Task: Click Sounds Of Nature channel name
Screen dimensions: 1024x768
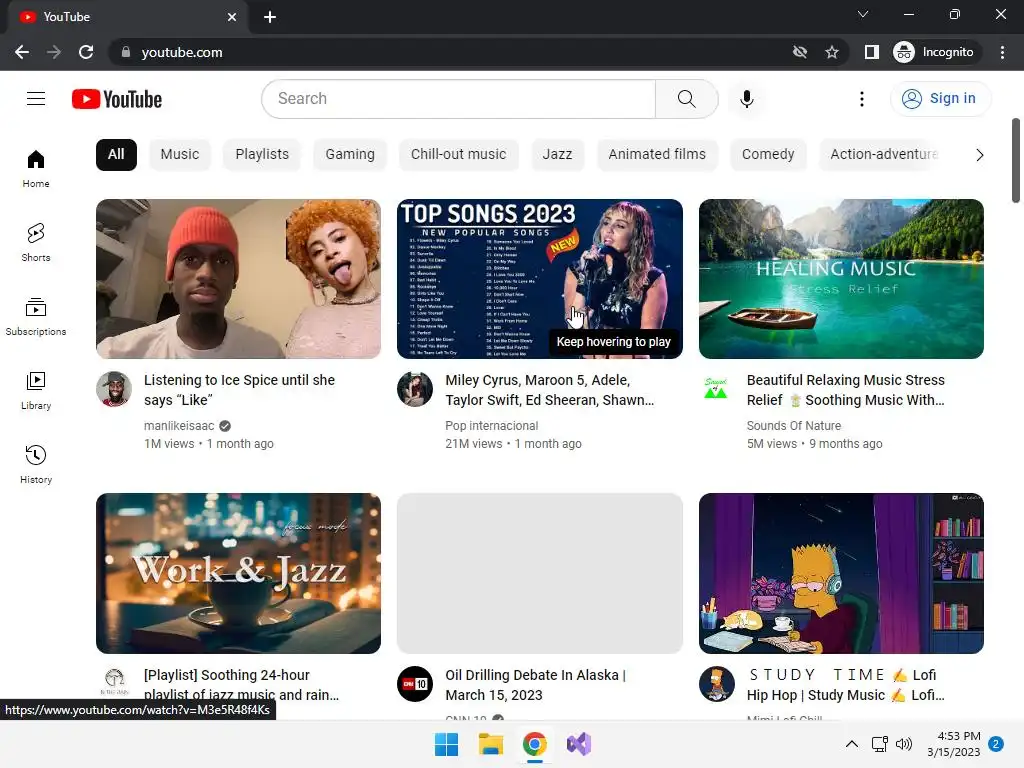Action: pos(794,426)
